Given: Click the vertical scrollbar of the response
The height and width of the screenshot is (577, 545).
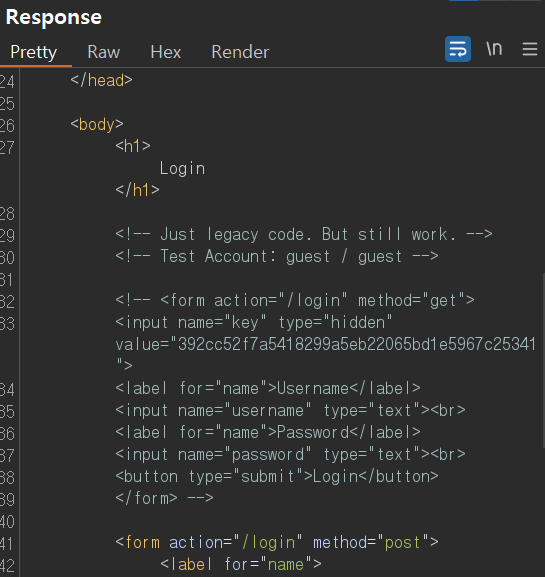Looking at the screenshot, I should pyautogui.click(x=544, y=361).
